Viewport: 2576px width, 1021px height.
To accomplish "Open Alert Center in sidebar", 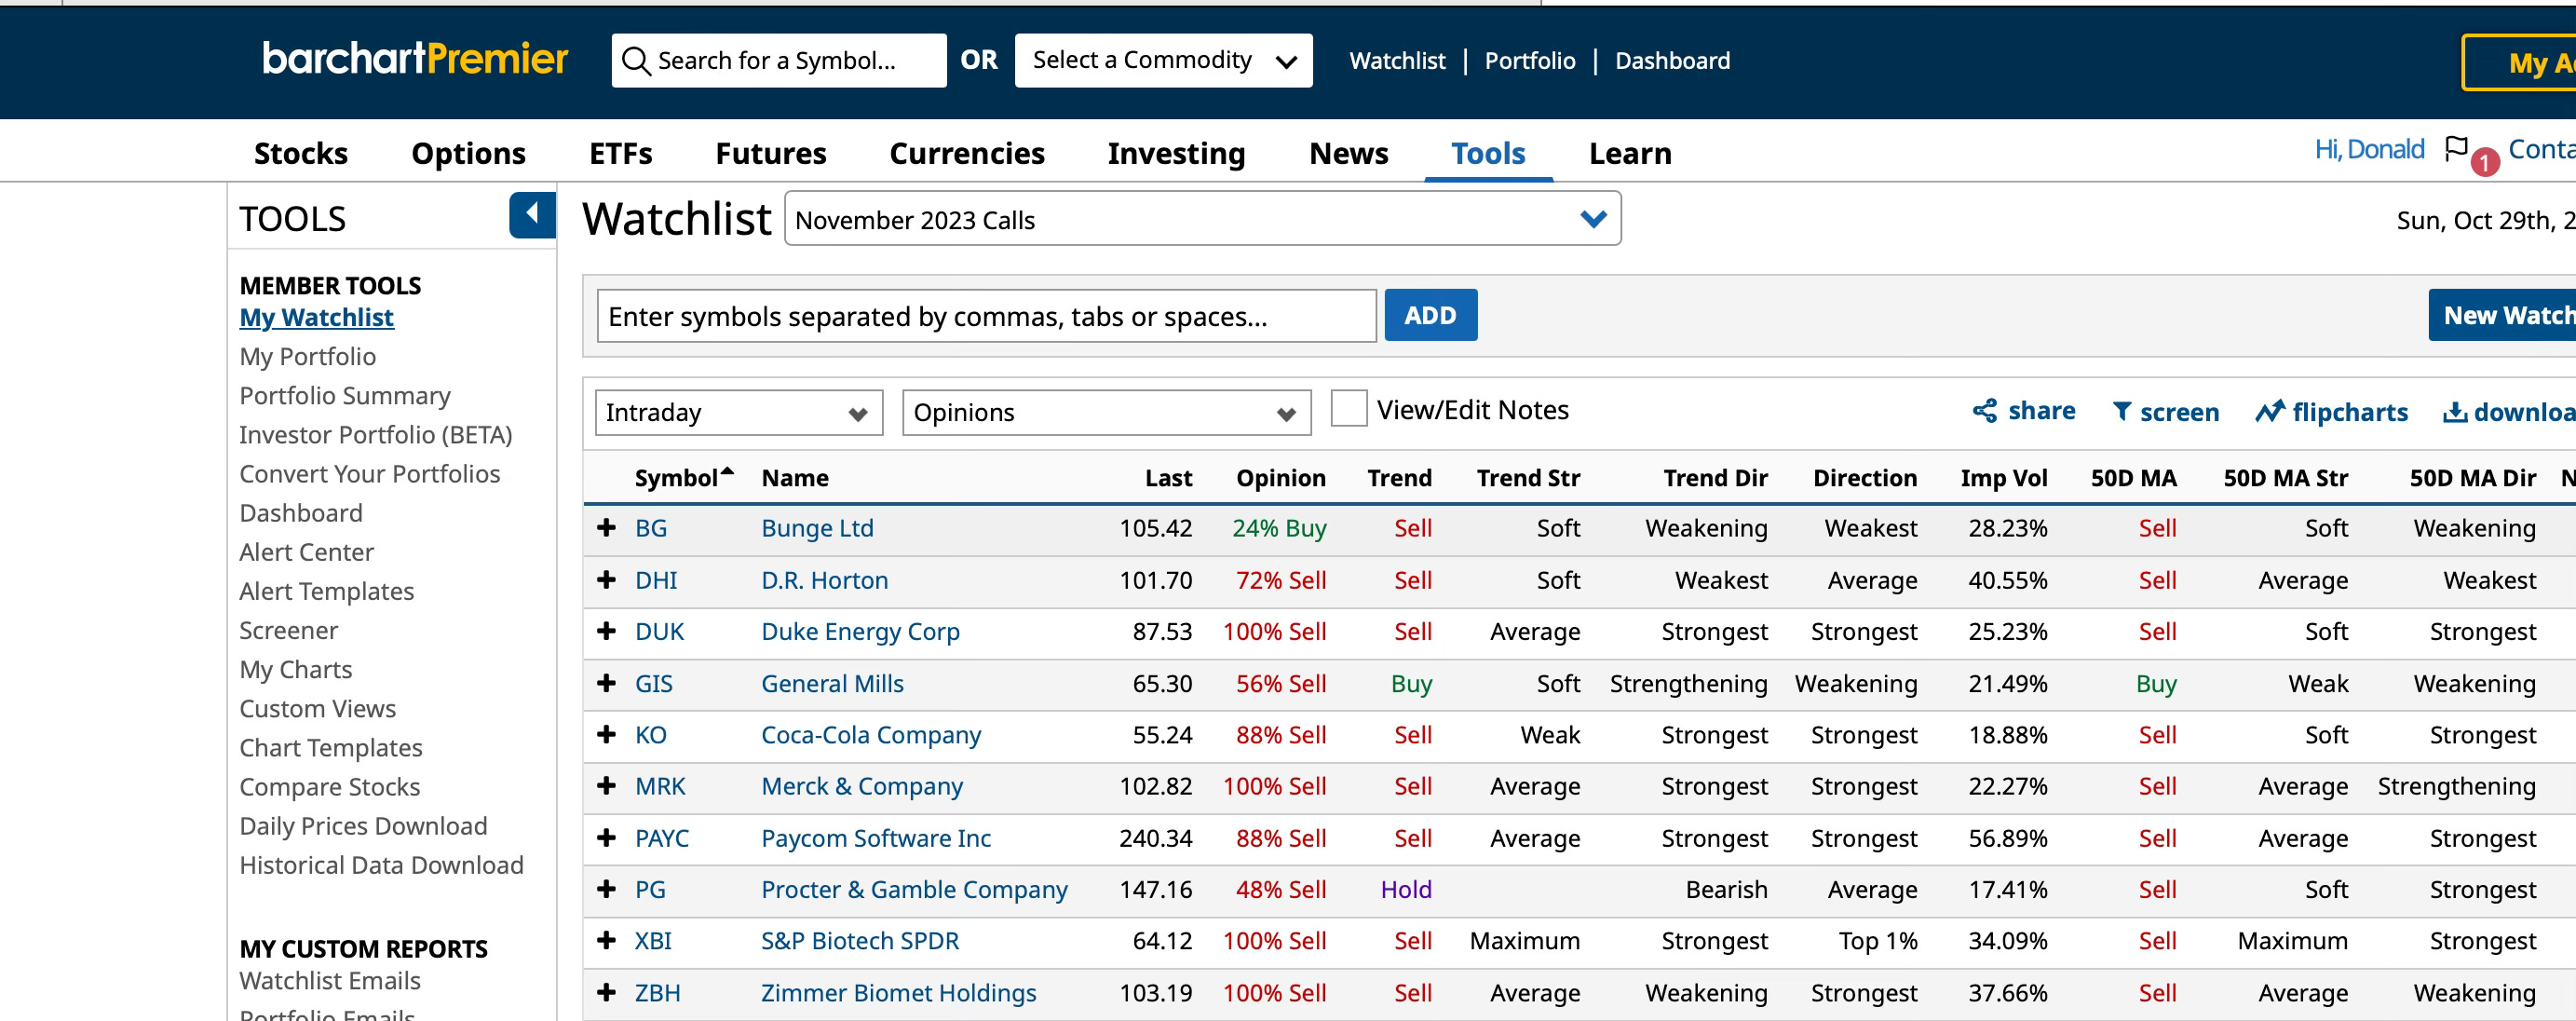I will click(306, 552).
